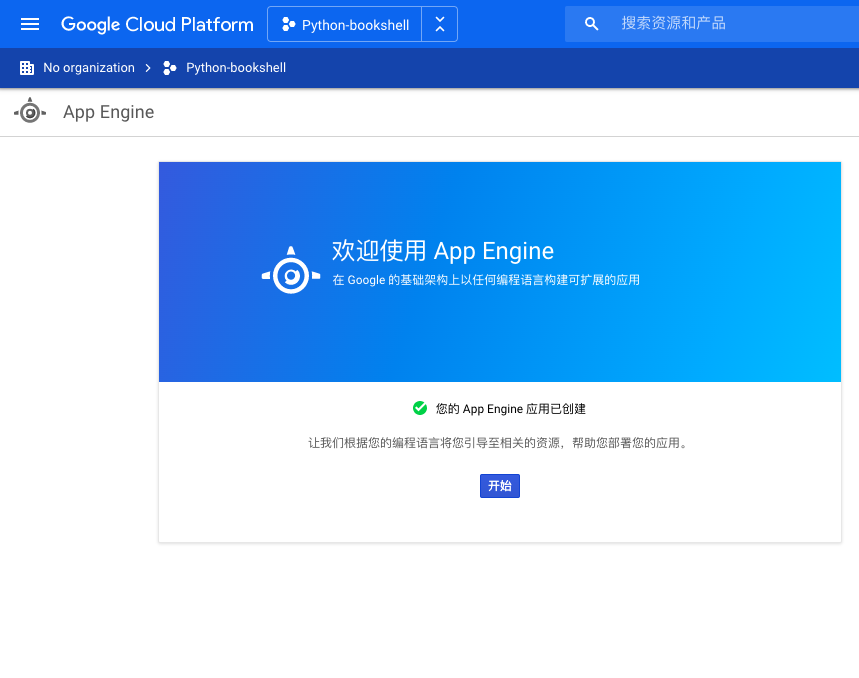
Task: Open the Python-bookshell project selector
Action: coord(345,24)
